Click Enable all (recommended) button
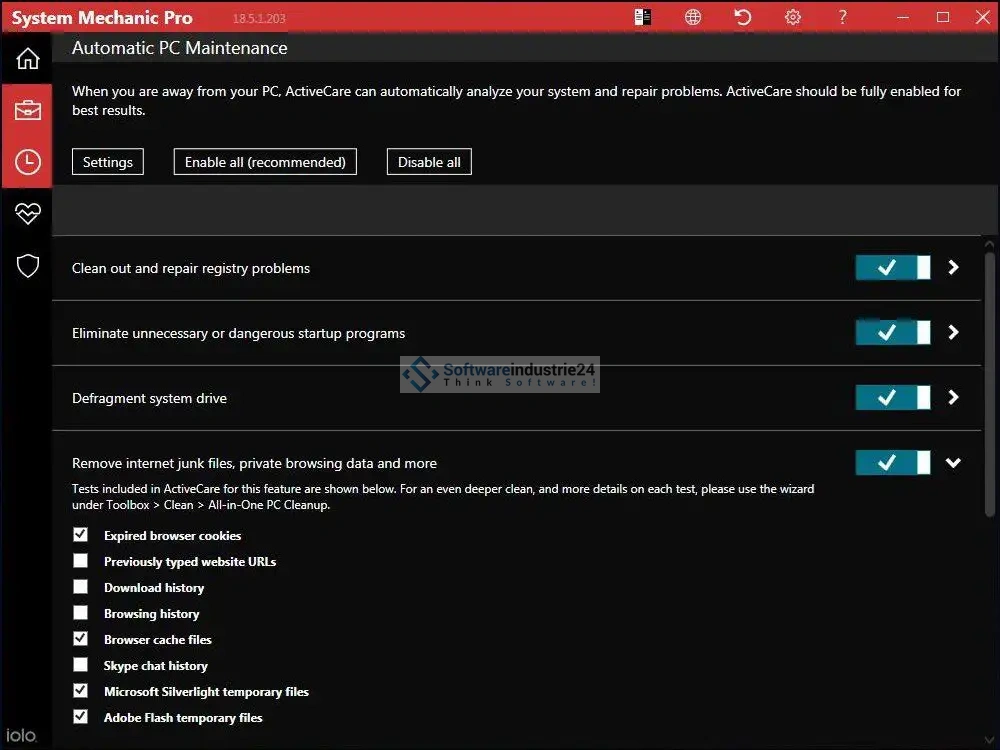Image resolution: width=1000 pixels, height=750 pixels. click(x=265, y=162)
